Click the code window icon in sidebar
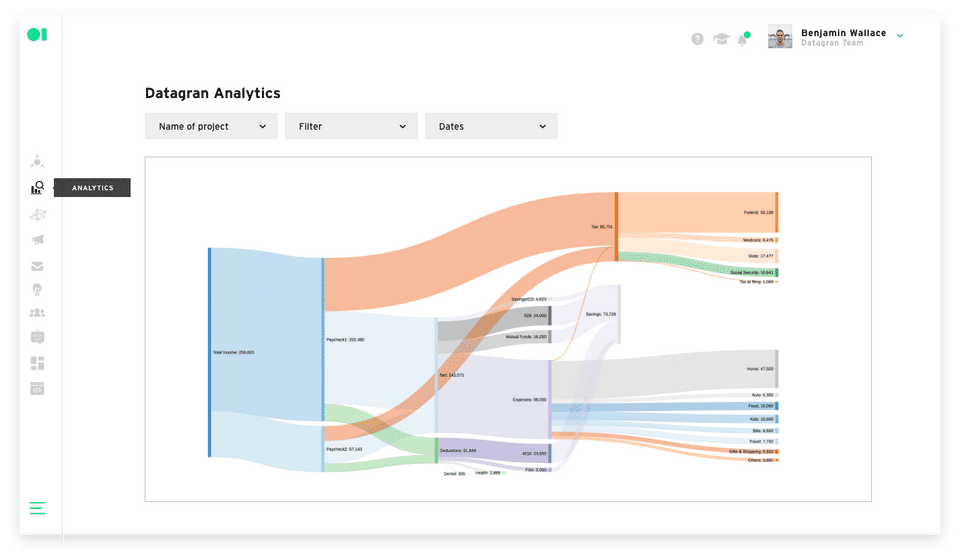Screen dimensions: 960x559 pos(37,388)
